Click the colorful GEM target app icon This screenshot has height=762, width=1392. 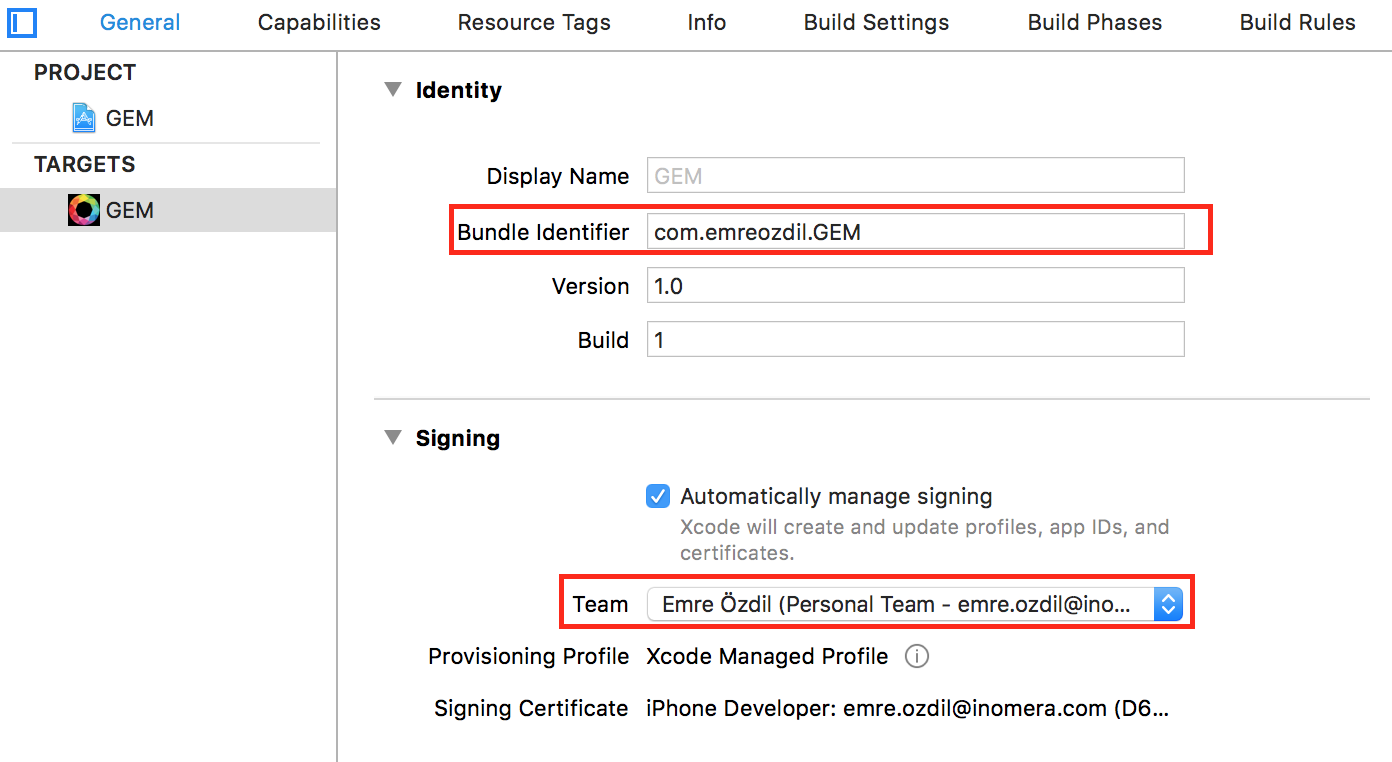point(84,210)
